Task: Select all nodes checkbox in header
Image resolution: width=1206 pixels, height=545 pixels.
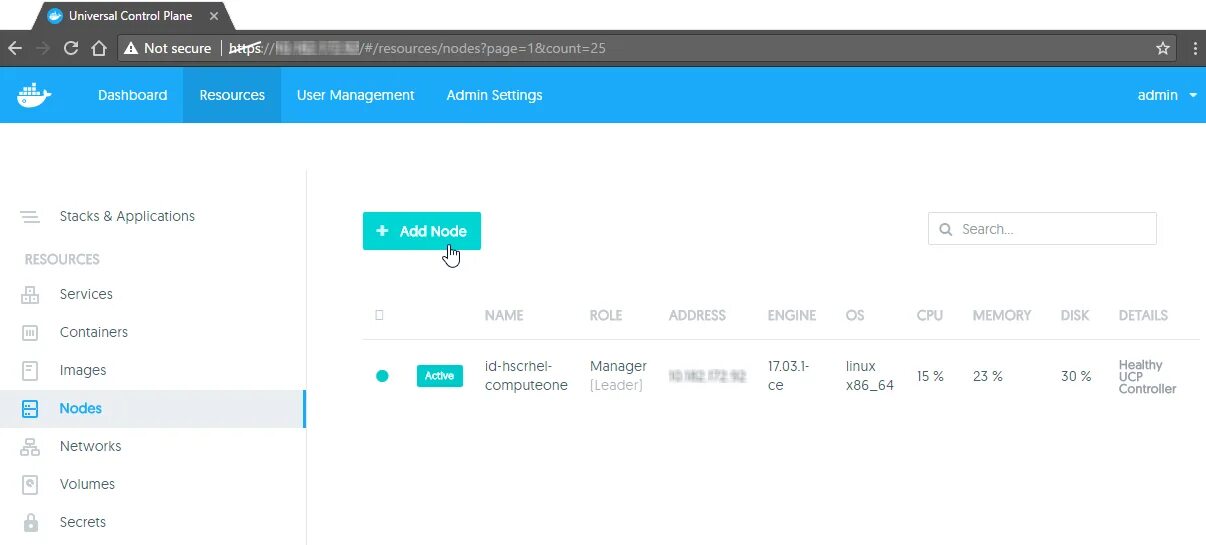Action: 379,315
